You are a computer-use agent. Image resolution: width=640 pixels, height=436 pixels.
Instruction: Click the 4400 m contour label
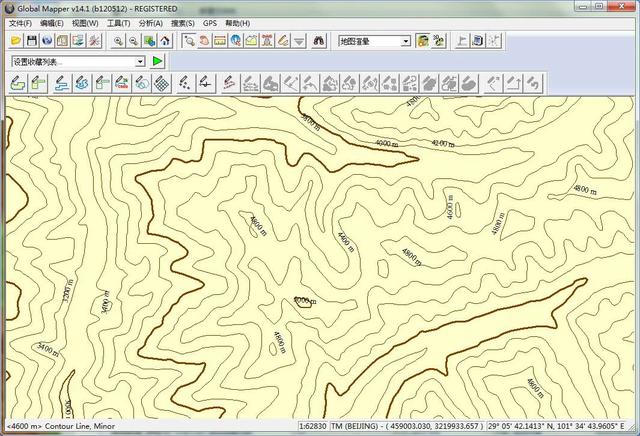(x=346, y=242)
